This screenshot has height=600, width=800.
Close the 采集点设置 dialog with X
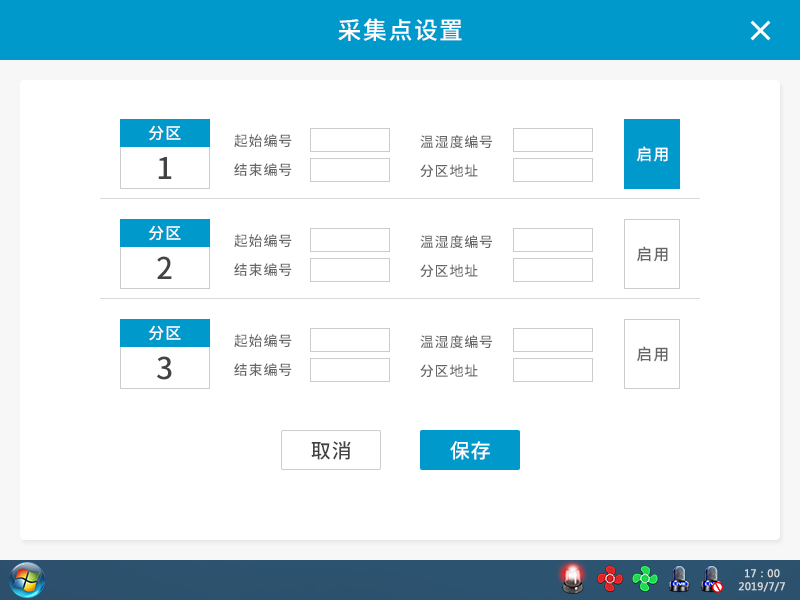point(760,31)
